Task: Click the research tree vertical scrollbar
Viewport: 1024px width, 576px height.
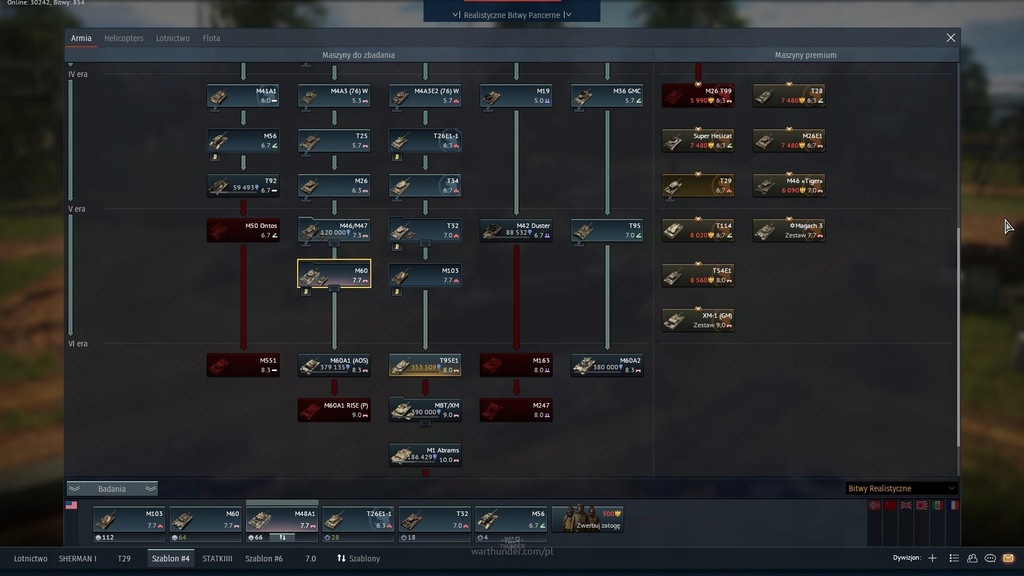Action: pyautogui.click(x=958, y=336)
